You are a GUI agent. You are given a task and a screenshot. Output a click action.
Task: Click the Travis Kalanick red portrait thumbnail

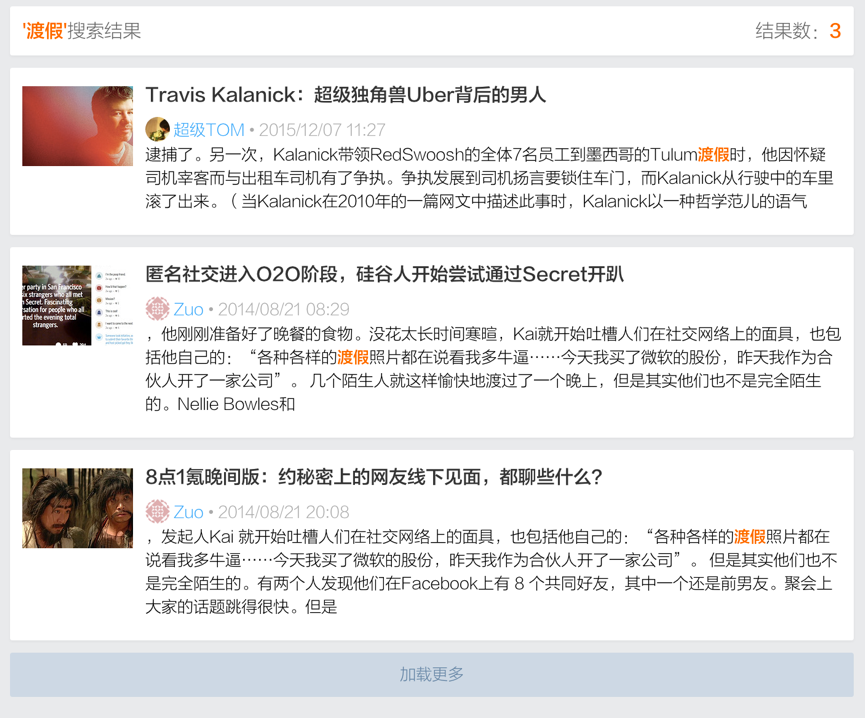(77, 125)
